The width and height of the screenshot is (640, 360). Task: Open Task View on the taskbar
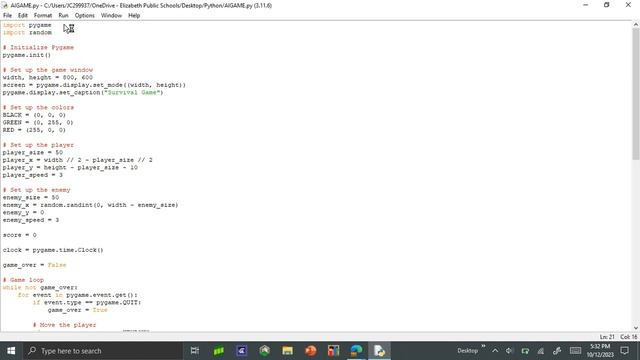pyautogui.click(x=195, y=351)
